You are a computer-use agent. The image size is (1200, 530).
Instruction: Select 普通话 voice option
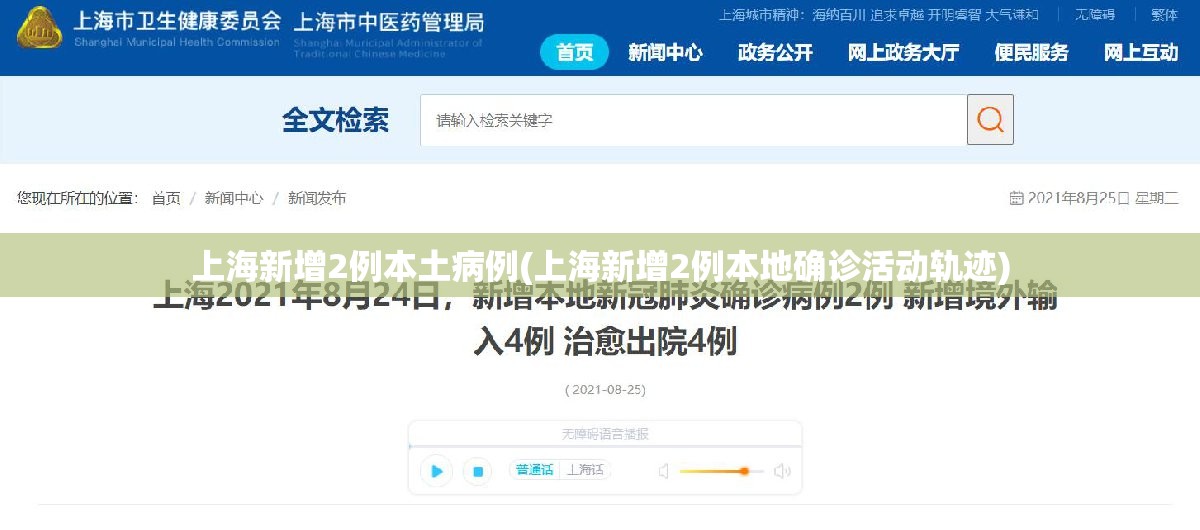coord(534,470)
